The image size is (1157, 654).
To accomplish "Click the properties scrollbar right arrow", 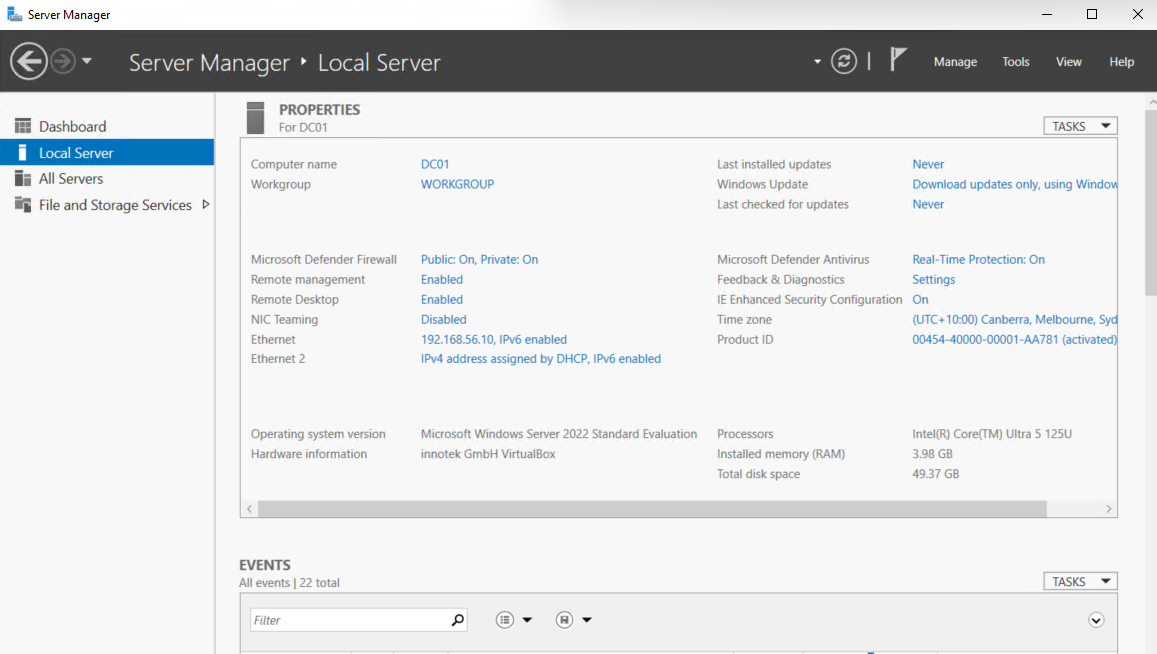I will [x=1108, y=509].
